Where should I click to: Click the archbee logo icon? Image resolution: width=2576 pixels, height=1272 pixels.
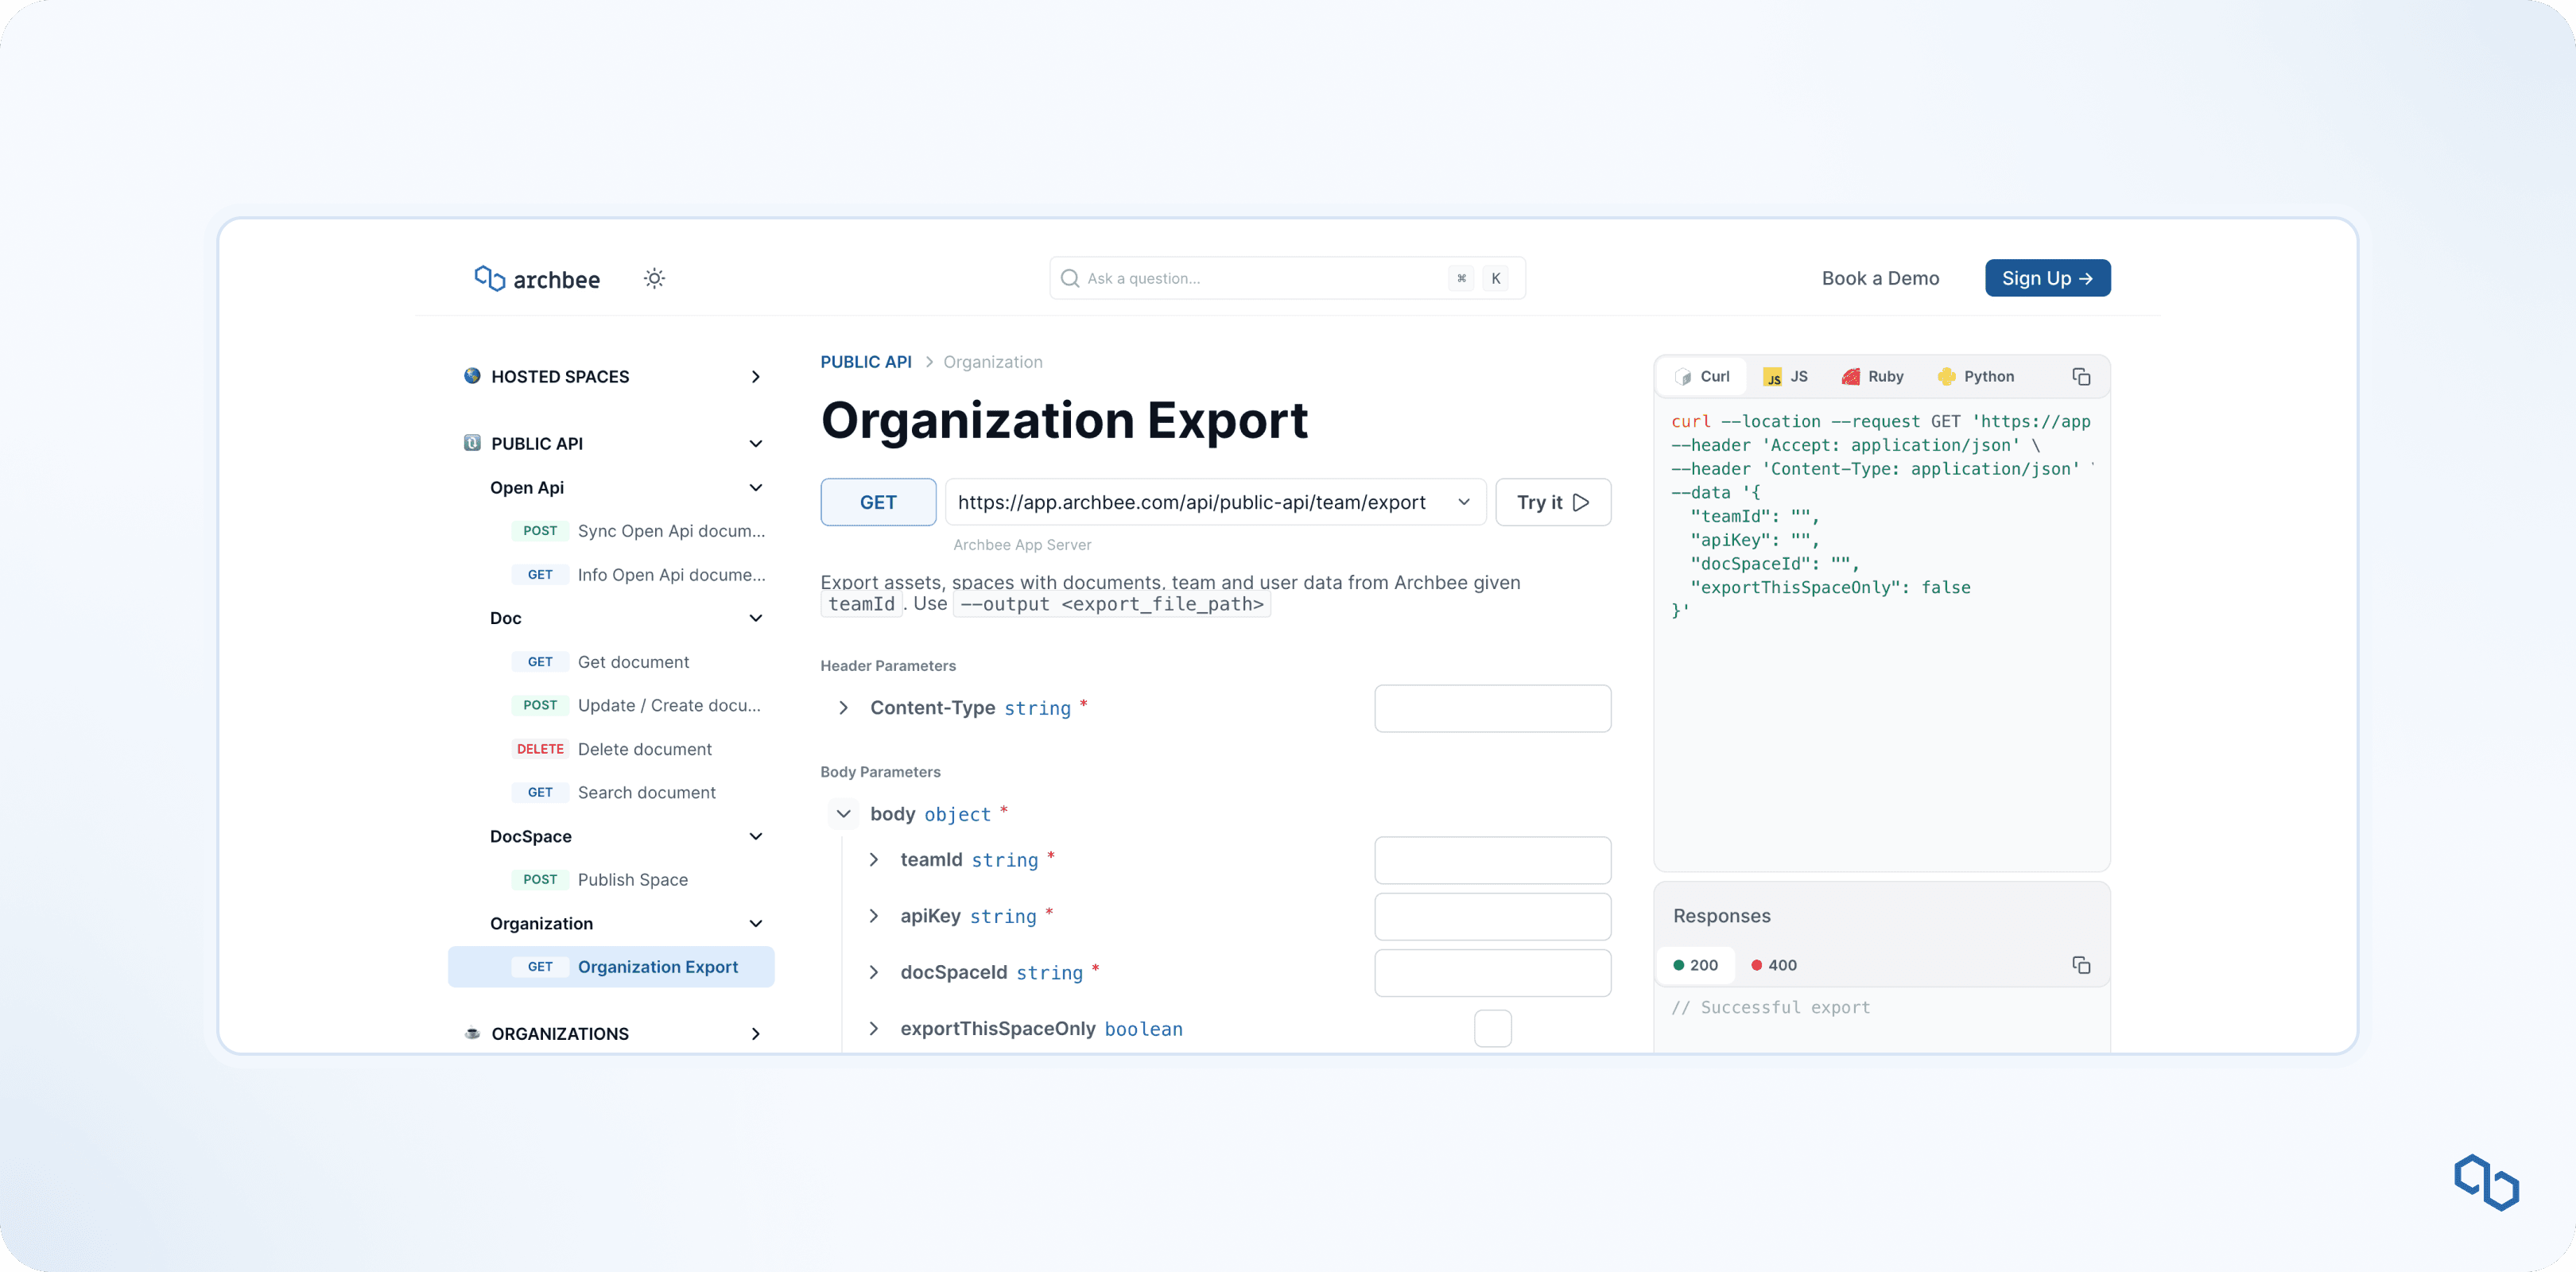pos(489,278)
